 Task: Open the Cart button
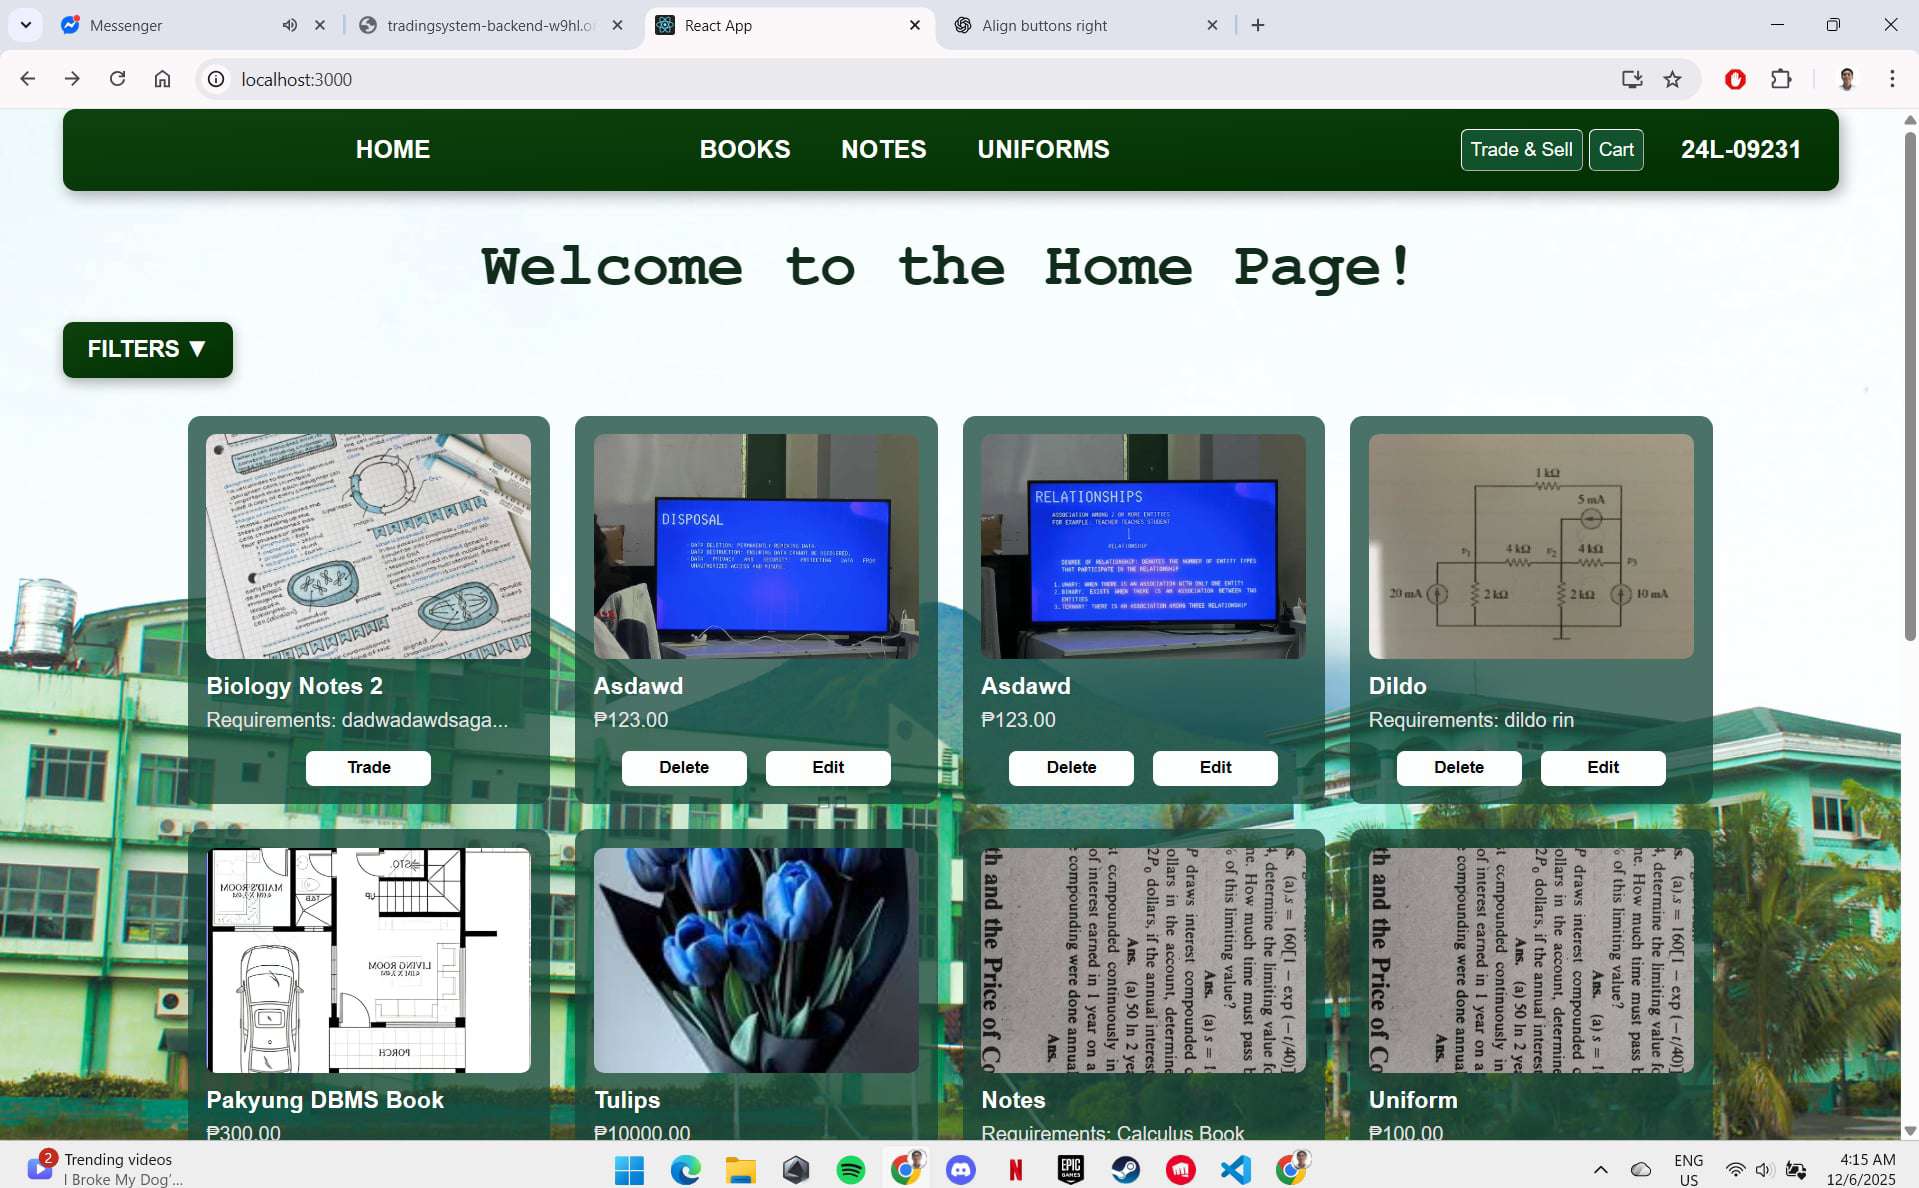tap(1616, 149)
